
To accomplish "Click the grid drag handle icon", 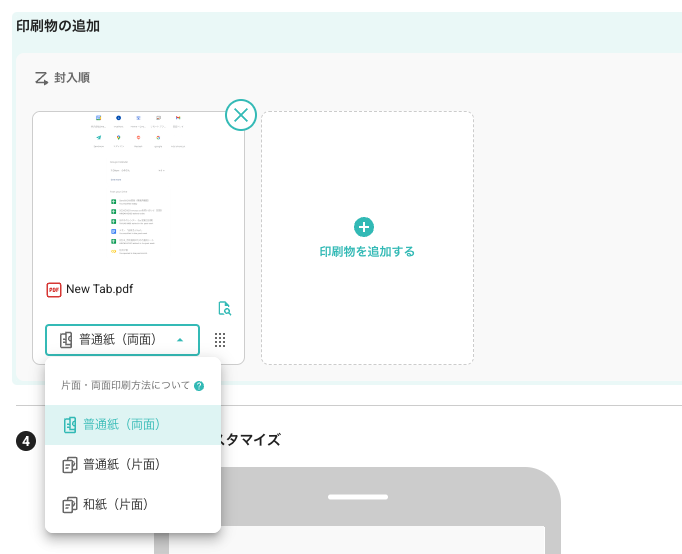I will tap(220, 340).
